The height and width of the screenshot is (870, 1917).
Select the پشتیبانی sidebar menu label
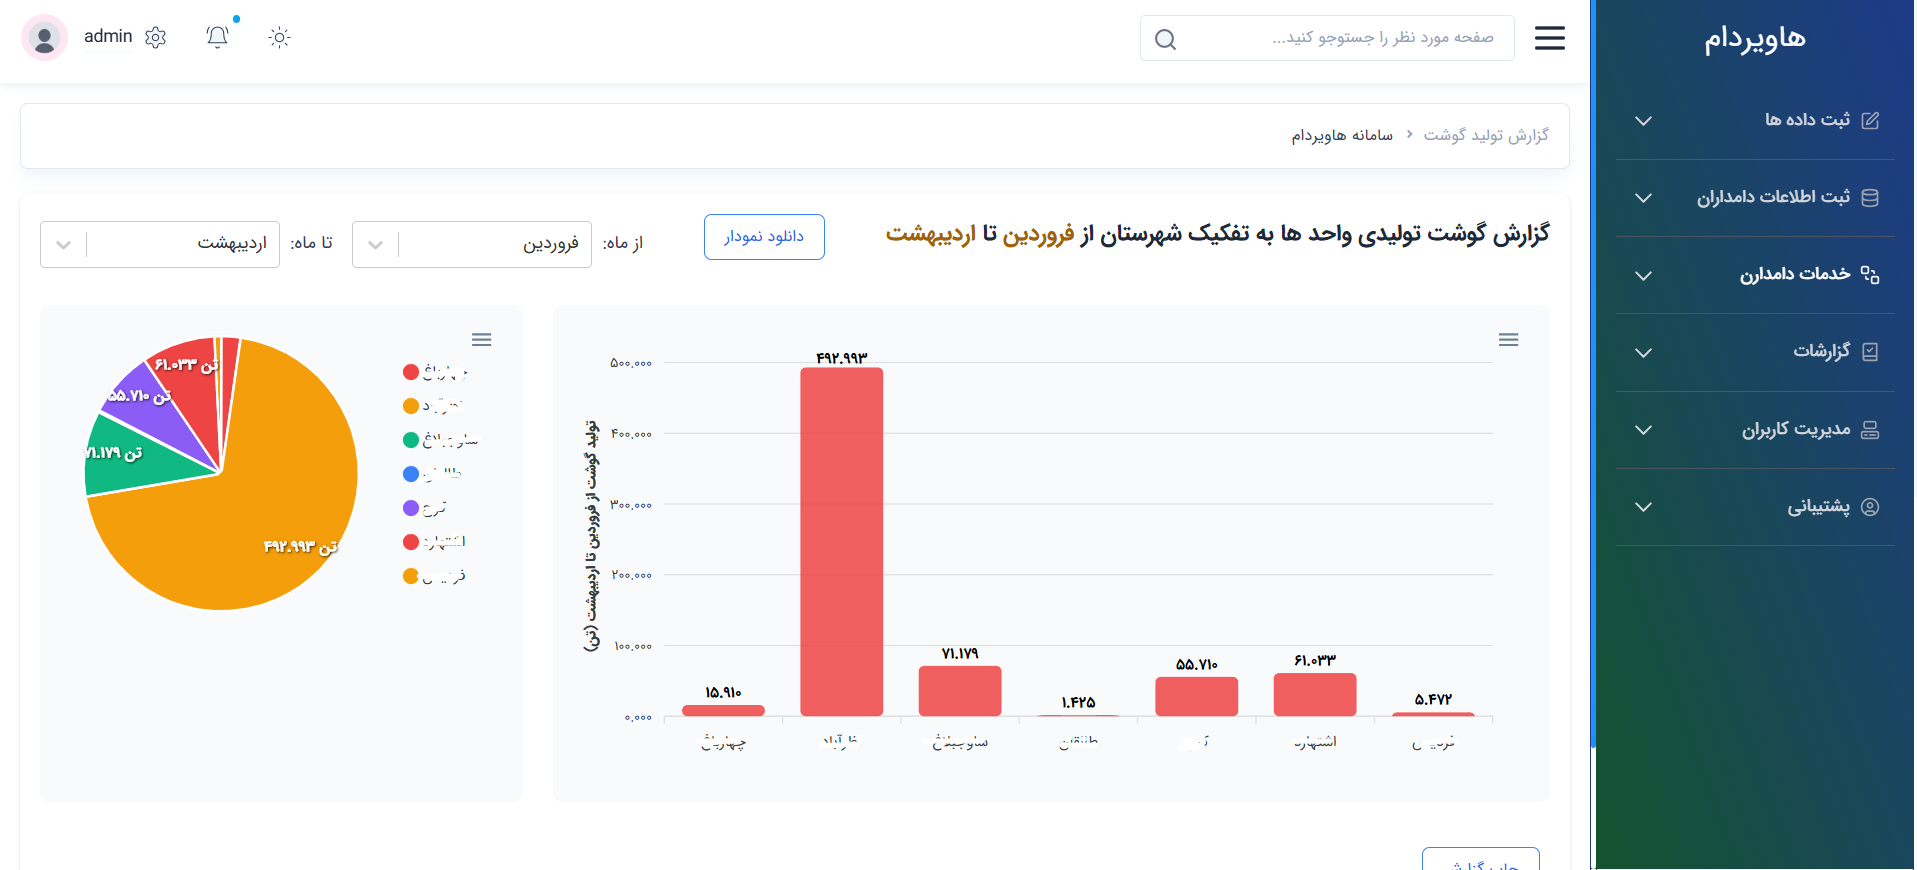1819,506
